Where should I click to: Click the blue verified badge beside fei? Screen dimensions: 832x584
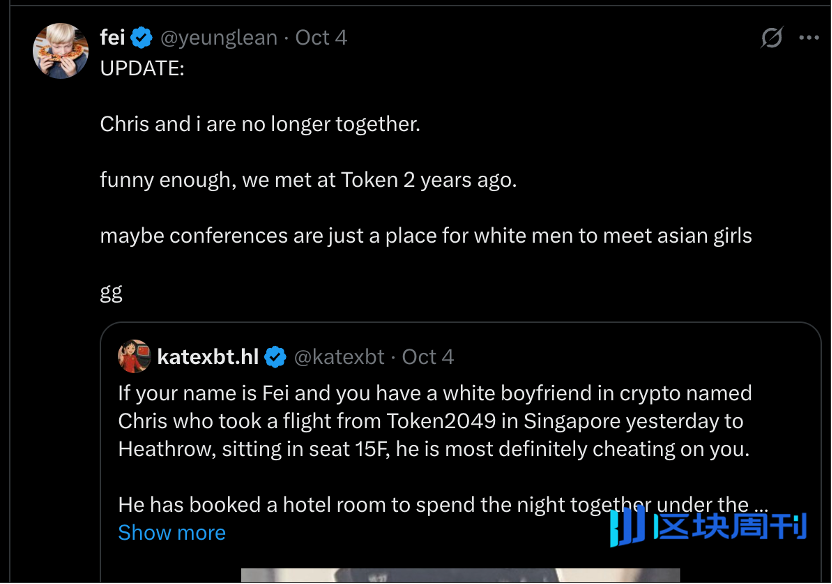click(142, 38)
